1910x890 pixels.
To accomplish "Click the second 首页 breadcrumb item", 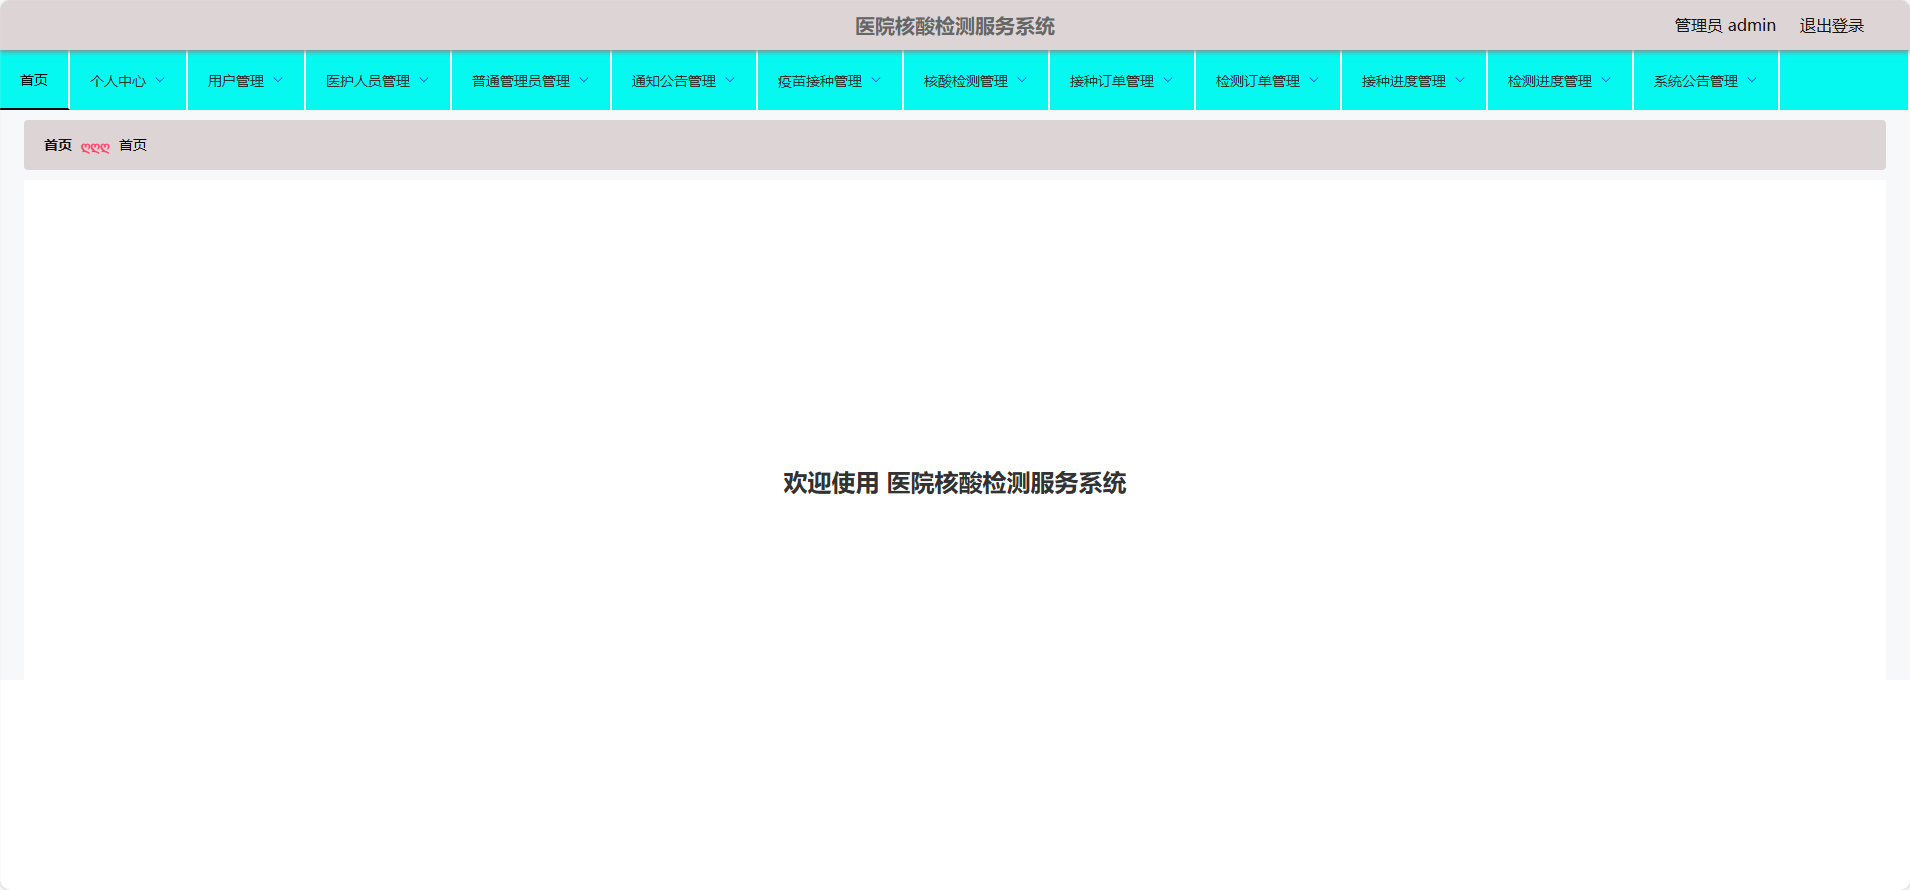I will (133, 145).
